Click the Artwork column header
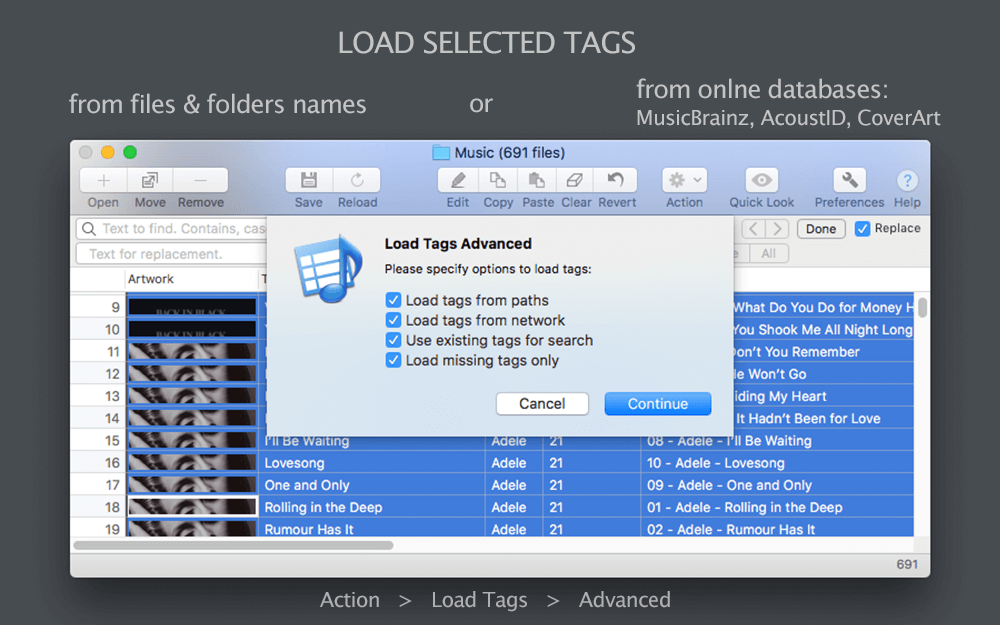Screen dimensions: 1000x625 click(151, 279)
